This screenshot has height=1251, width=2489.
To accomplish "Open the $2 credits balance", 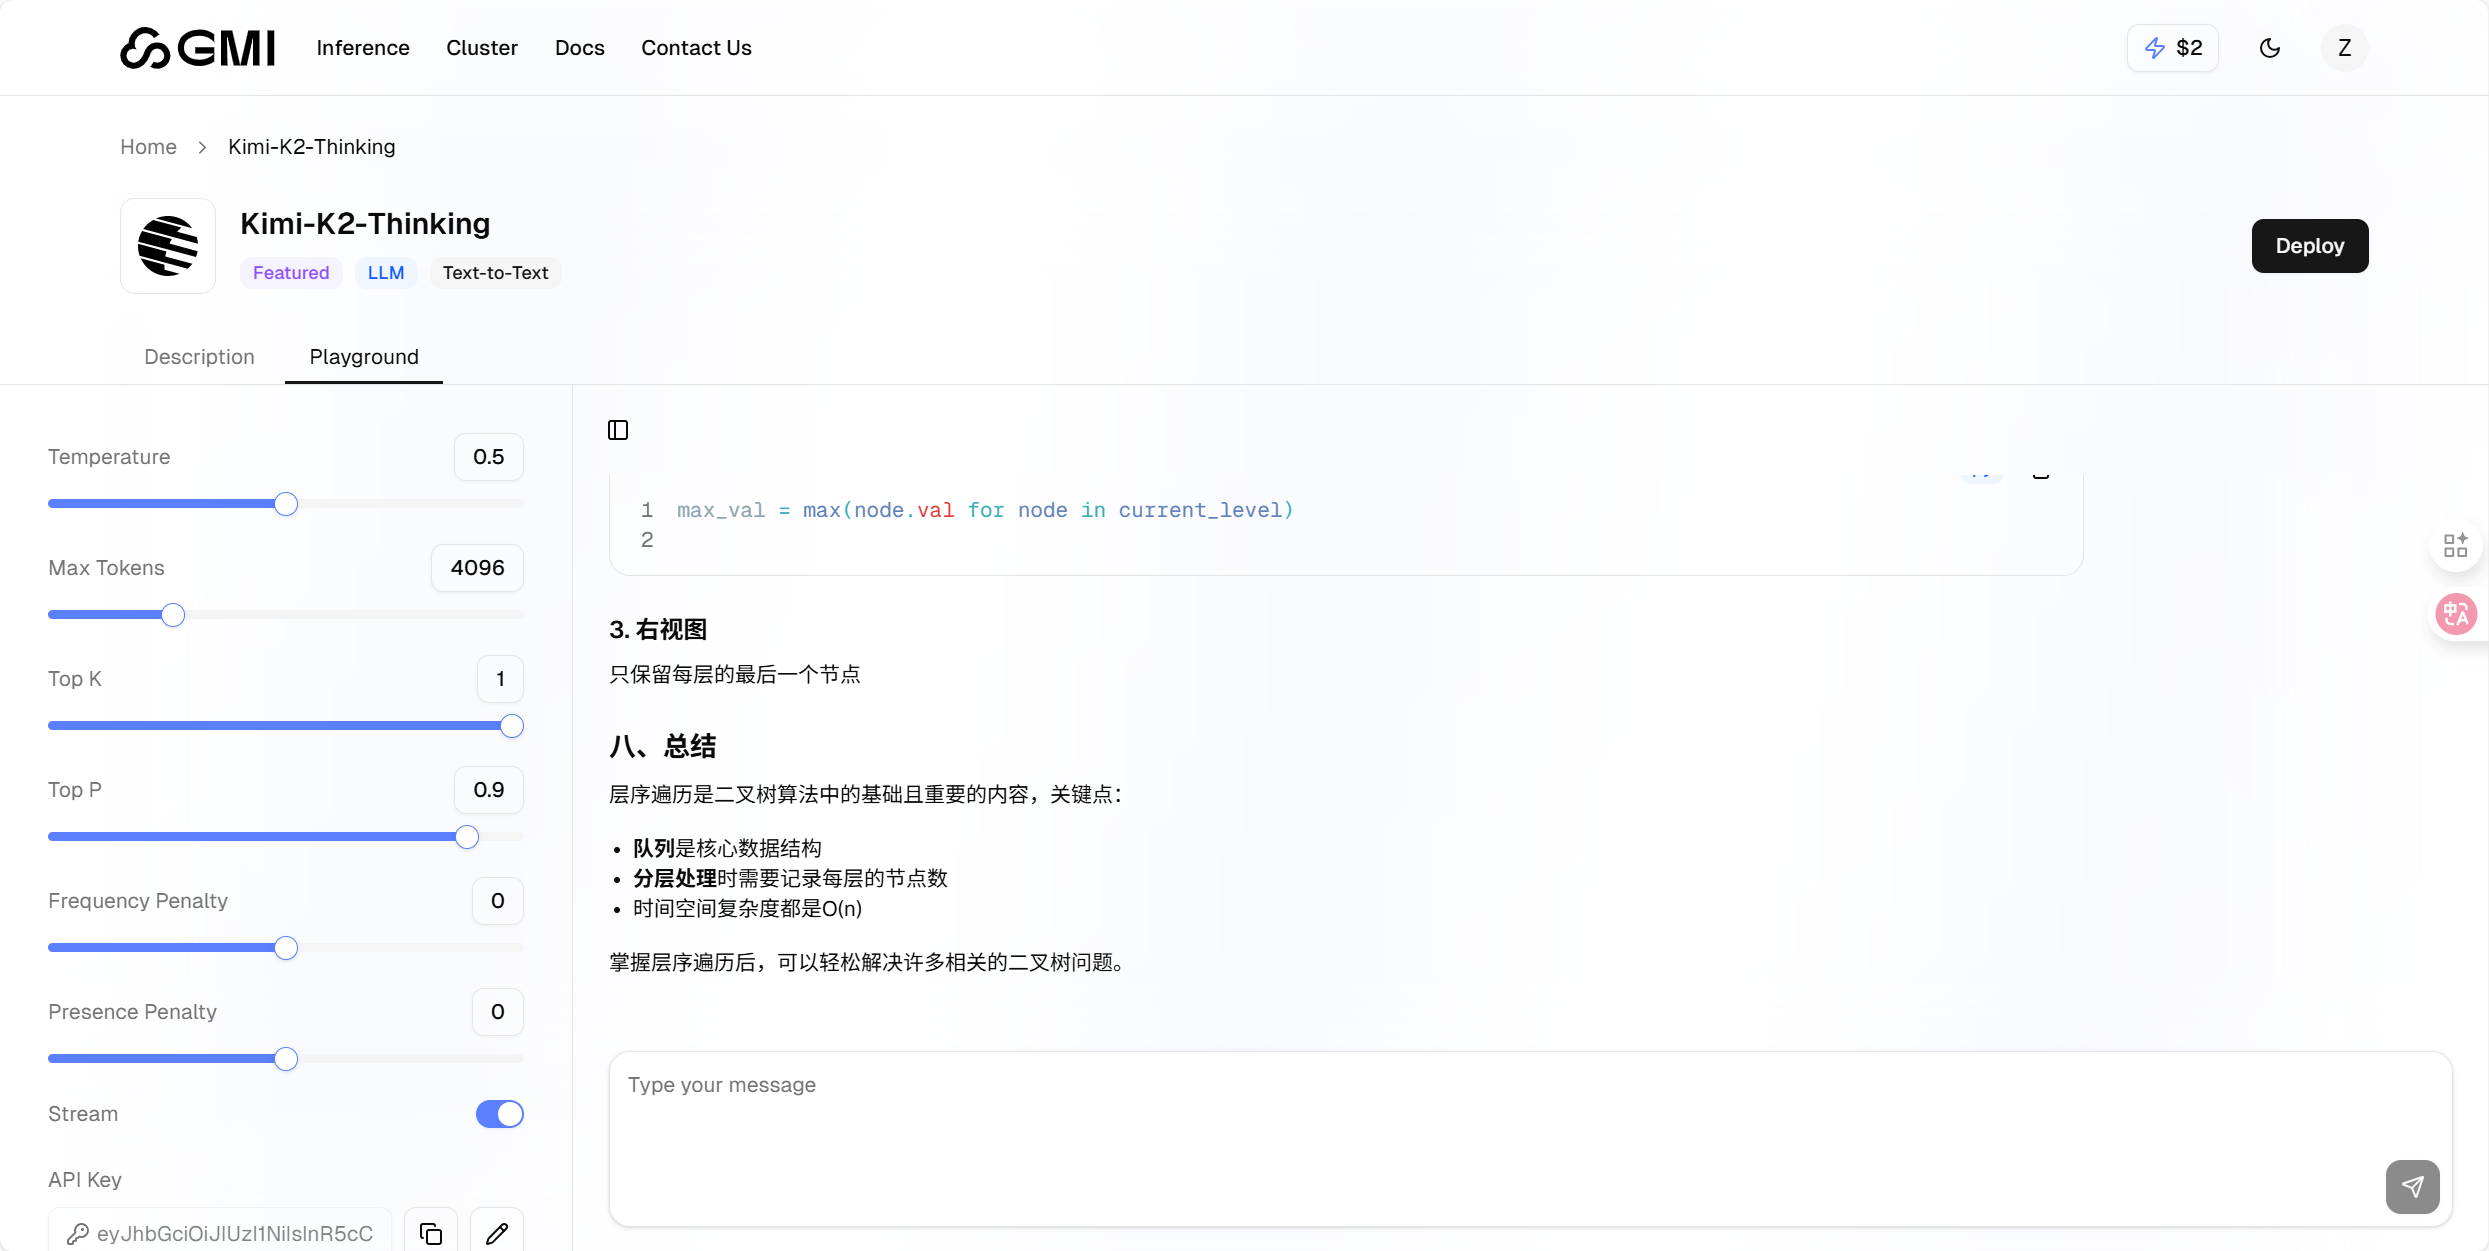I will [2173, 48].
